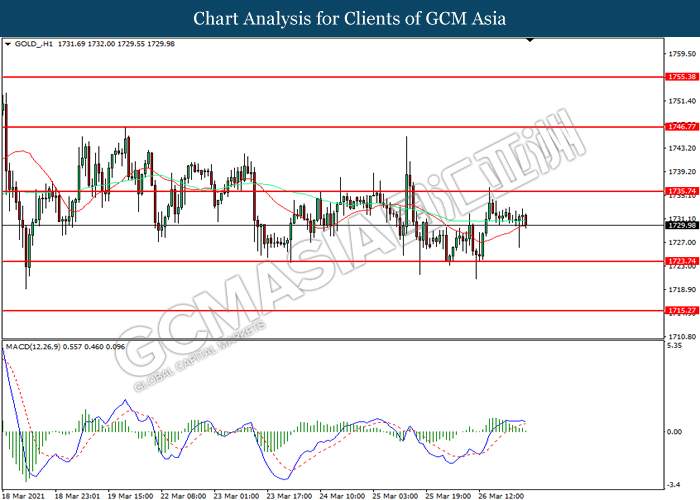Select the 1723.74 red price label
The image size is (700, 500).
tap(682, 261)
